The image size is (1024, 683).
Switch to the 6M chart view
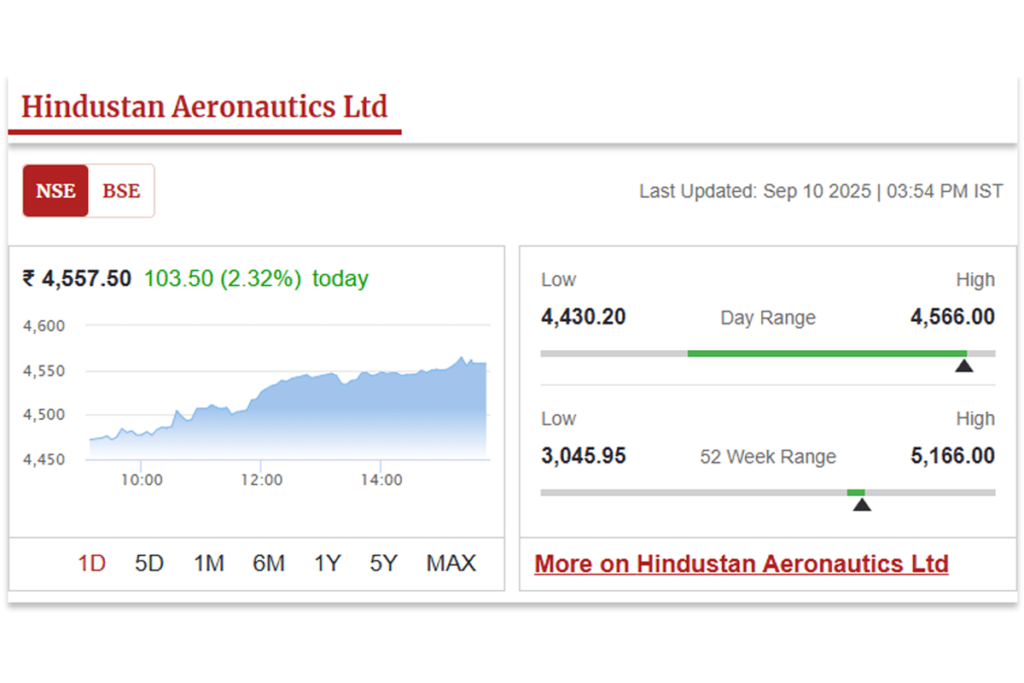tap(268, 563)
